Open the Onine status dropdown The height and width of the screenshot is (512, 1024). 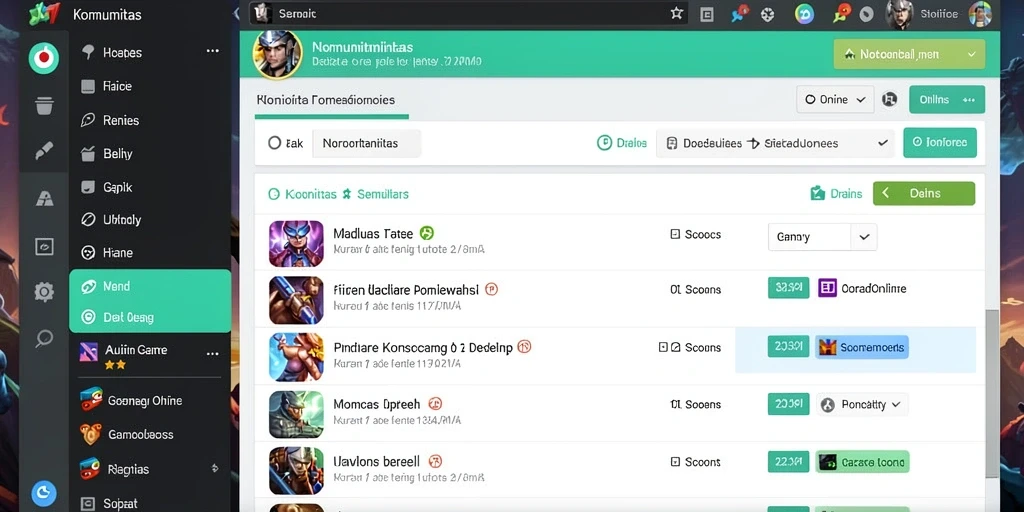point(835,99)
